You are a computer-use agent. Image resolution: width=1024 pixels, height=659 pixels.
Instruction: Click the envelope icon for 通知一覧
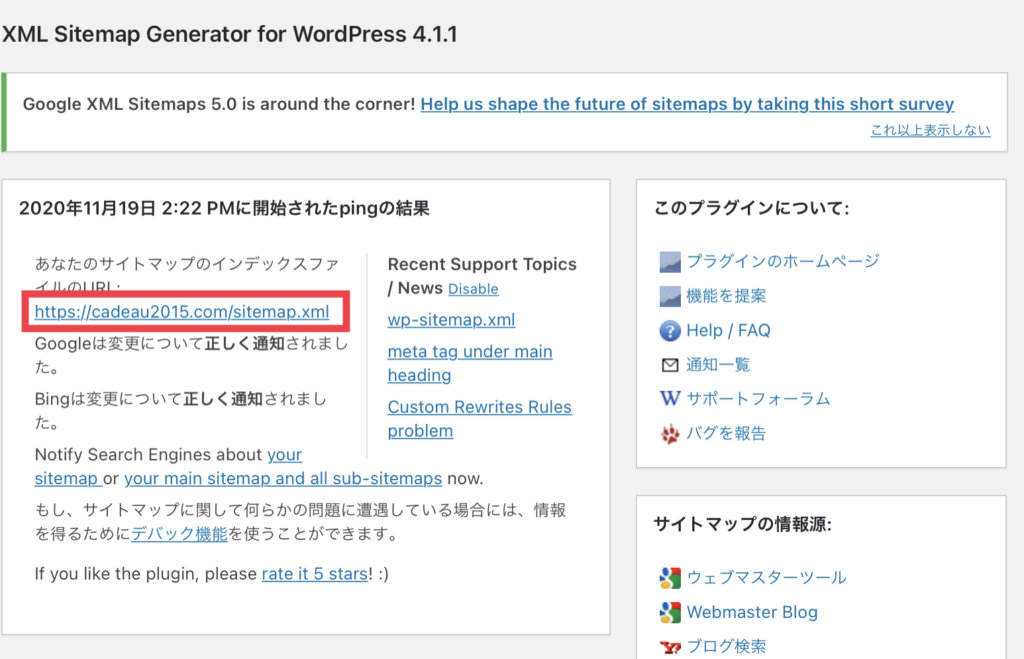pos(669,365)
